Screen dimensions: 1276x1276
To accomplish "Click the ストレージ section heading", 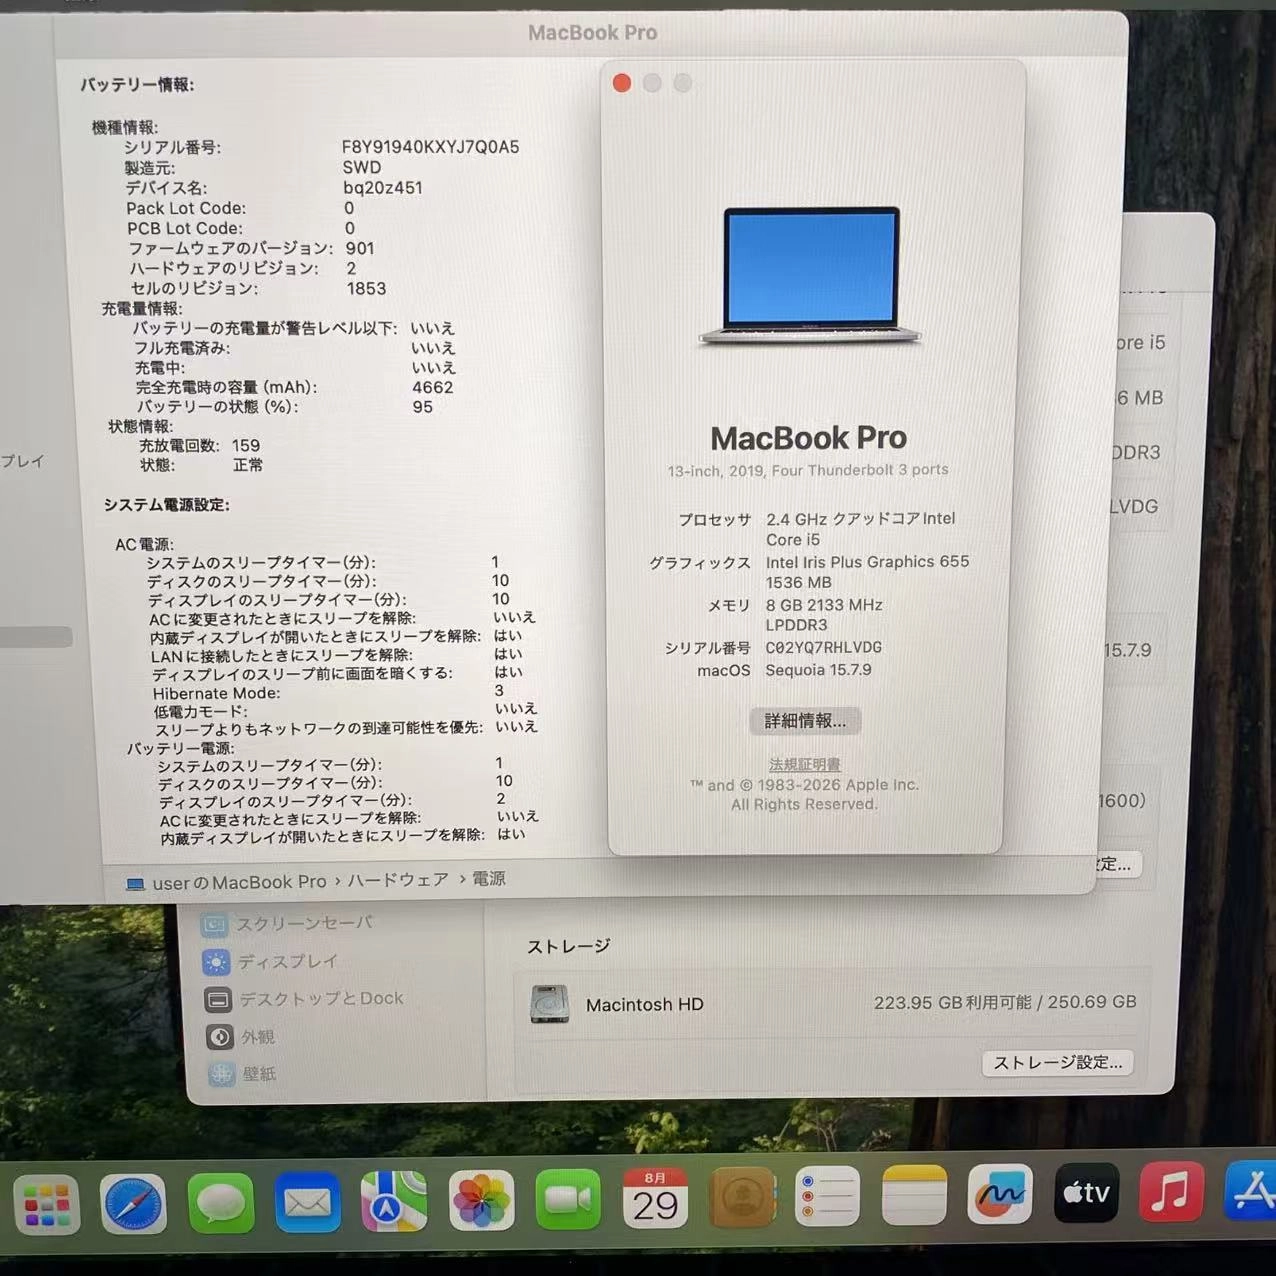I will coord(569,946).
